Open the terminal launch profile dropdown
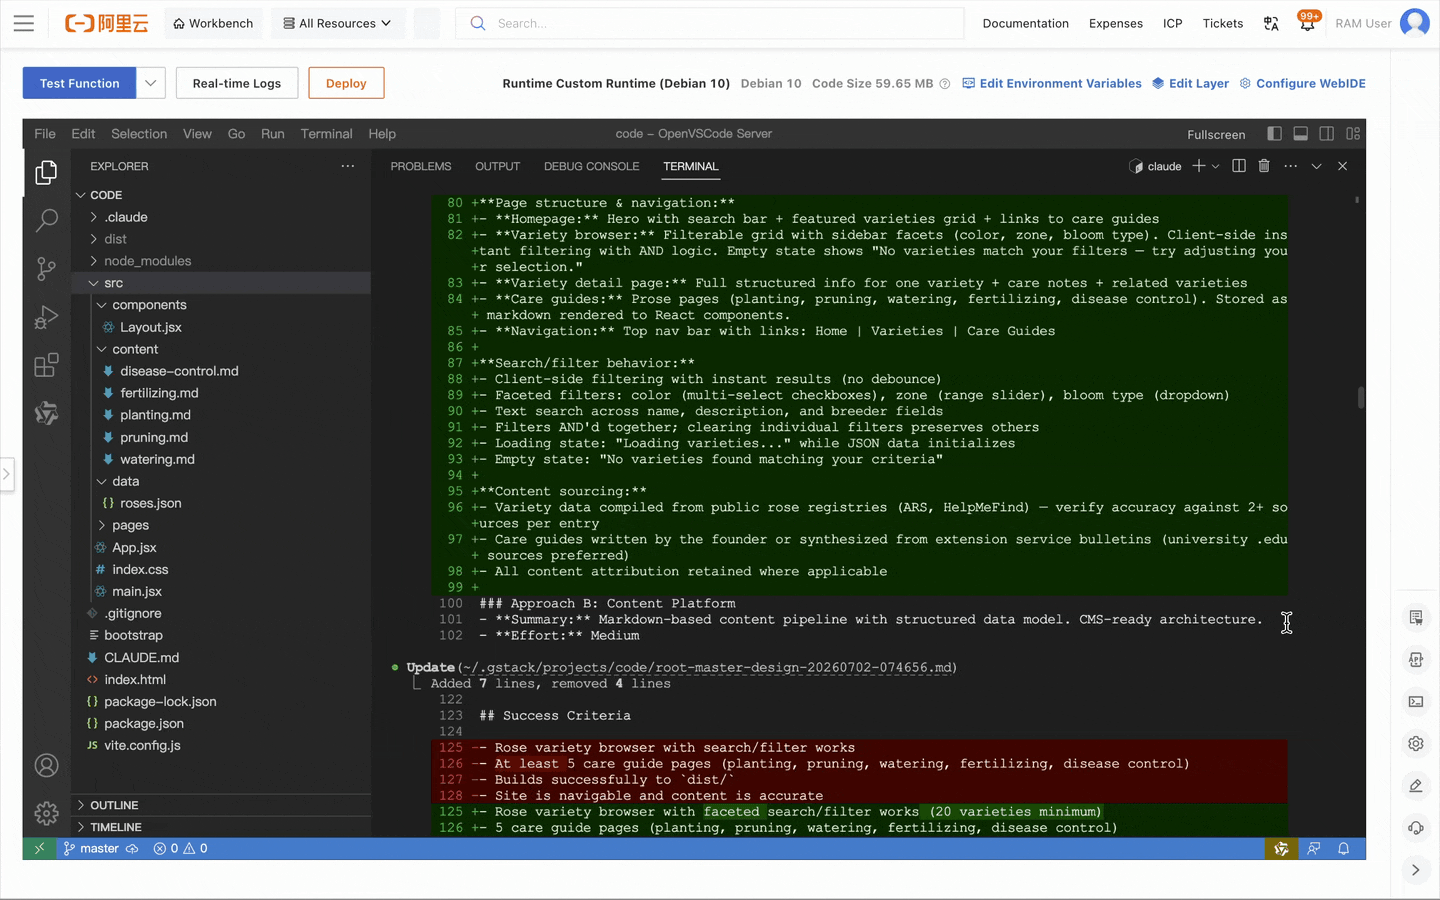This screenshot has width=1440, height=900. point(1216,166)
